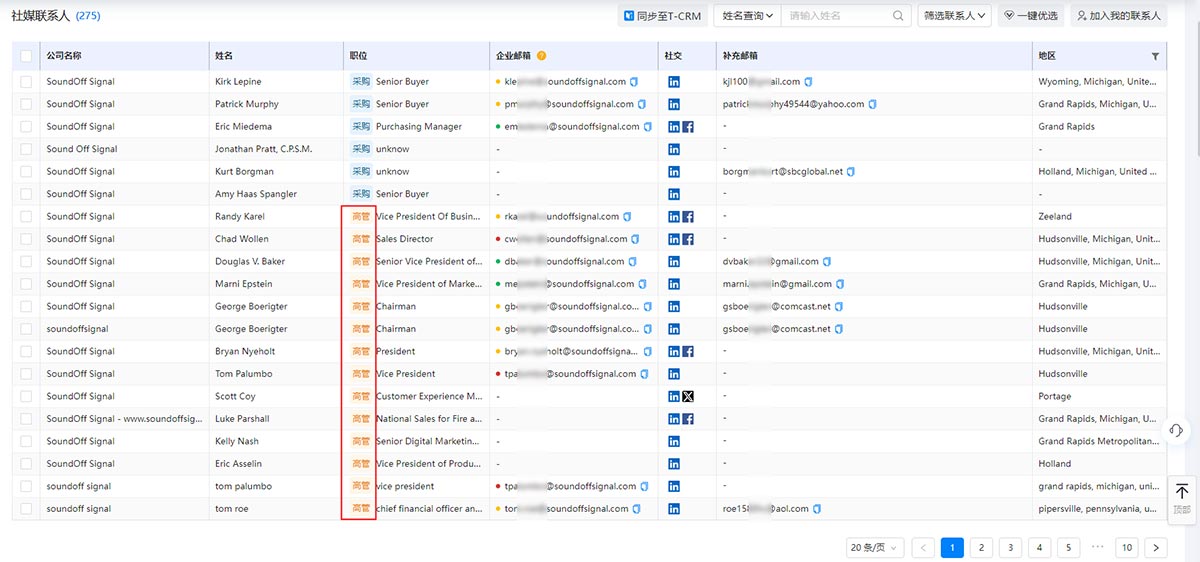1200x562 pixels.
Task: Click the 一键优选 button
Action: [1030, 16]
